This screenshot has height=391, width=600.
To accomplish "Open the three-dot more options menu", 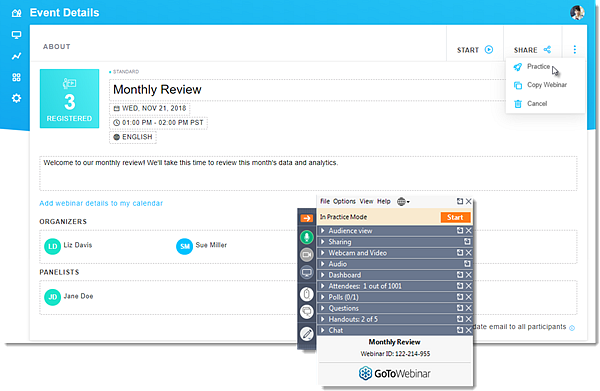I will [x=574, y=50].
